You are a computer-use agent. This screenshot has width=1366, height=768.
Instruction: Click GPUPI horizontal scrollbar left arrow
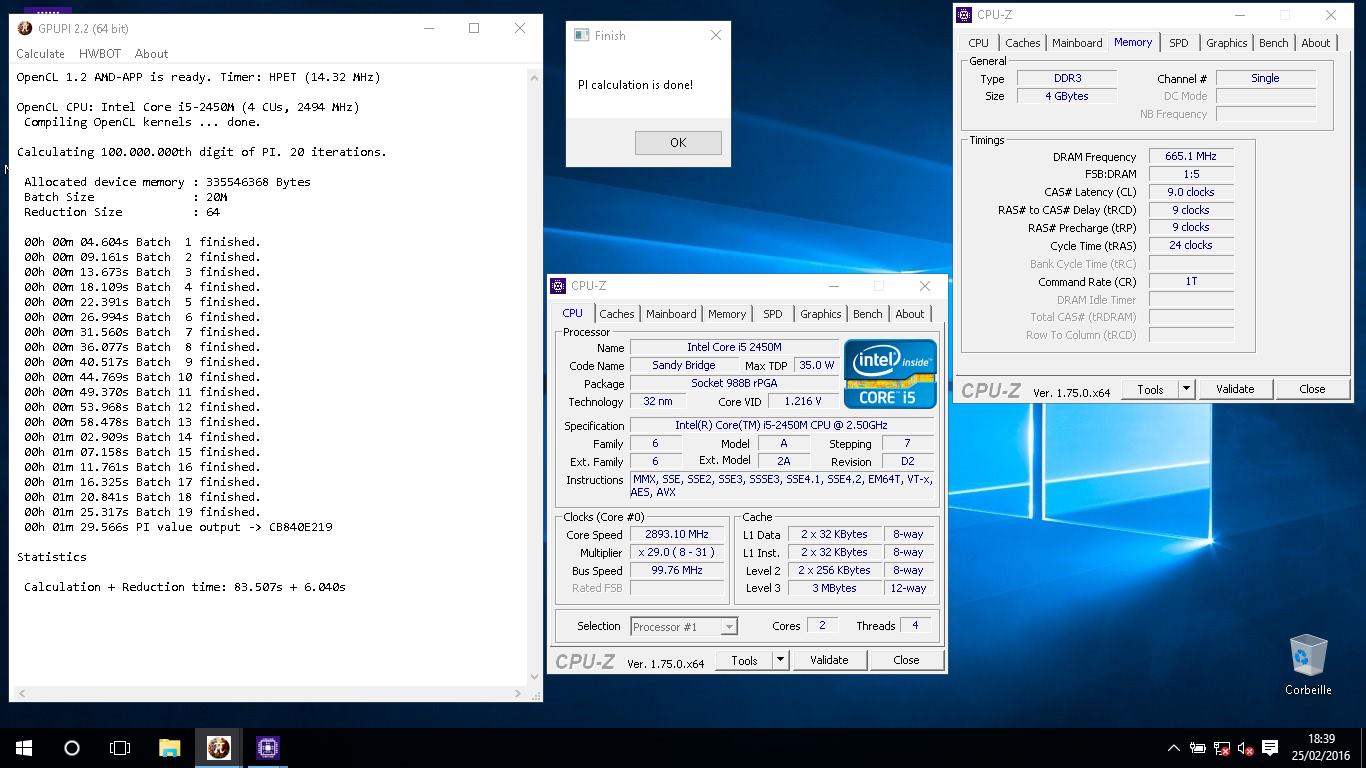click(22, 693)
